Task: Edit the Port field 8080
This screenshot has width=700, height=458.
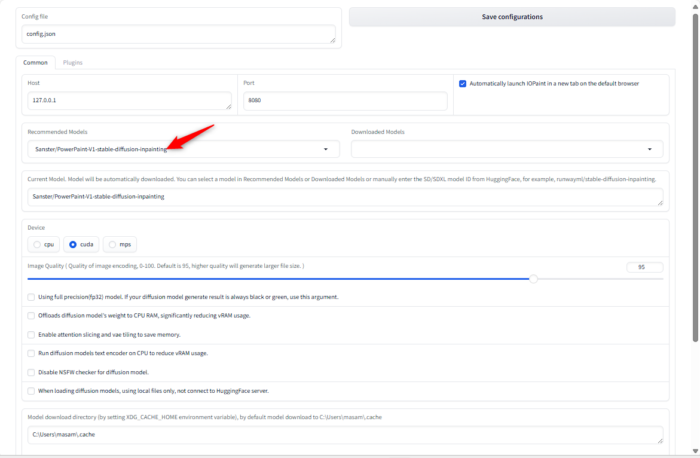Action: point(345,100)
